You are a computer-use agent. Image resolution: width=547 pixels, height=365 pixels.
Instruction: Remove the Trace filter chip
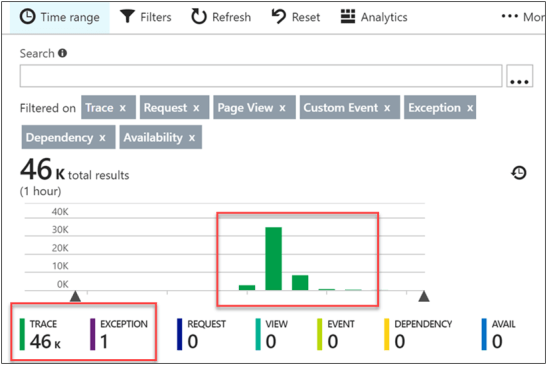122,108
